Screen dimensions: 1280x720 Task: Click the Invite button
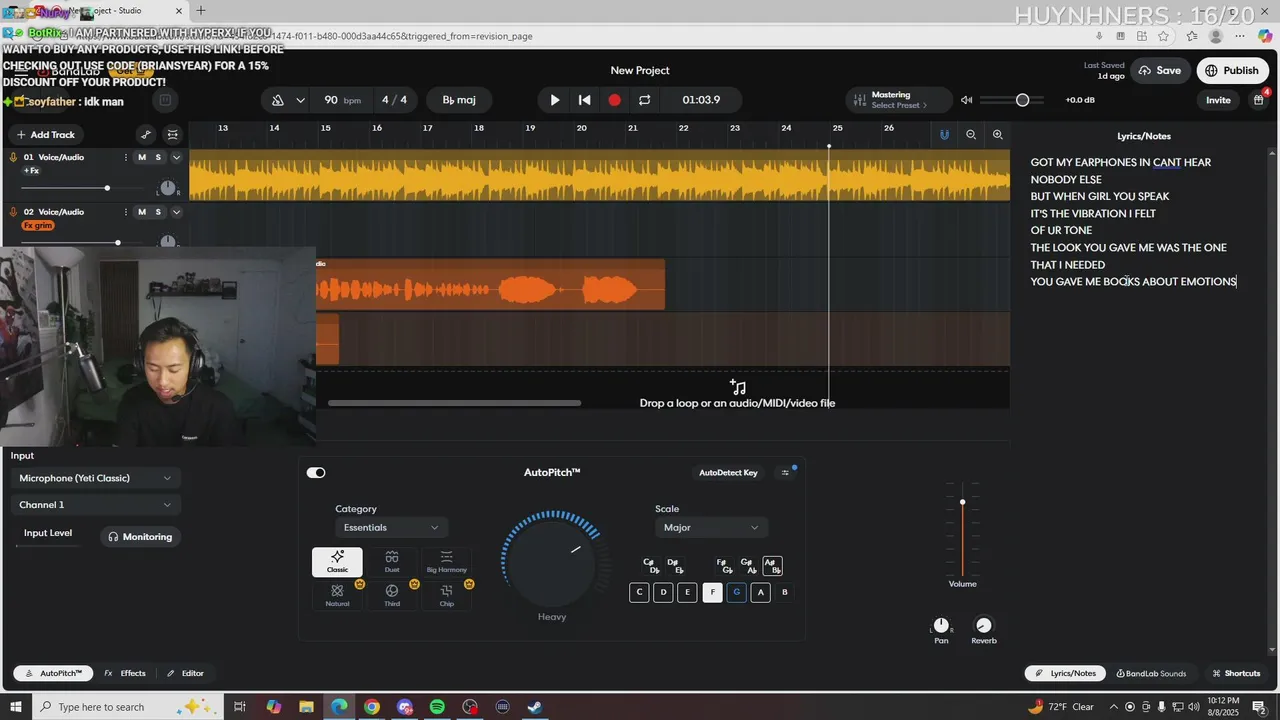pos(1218,100)
